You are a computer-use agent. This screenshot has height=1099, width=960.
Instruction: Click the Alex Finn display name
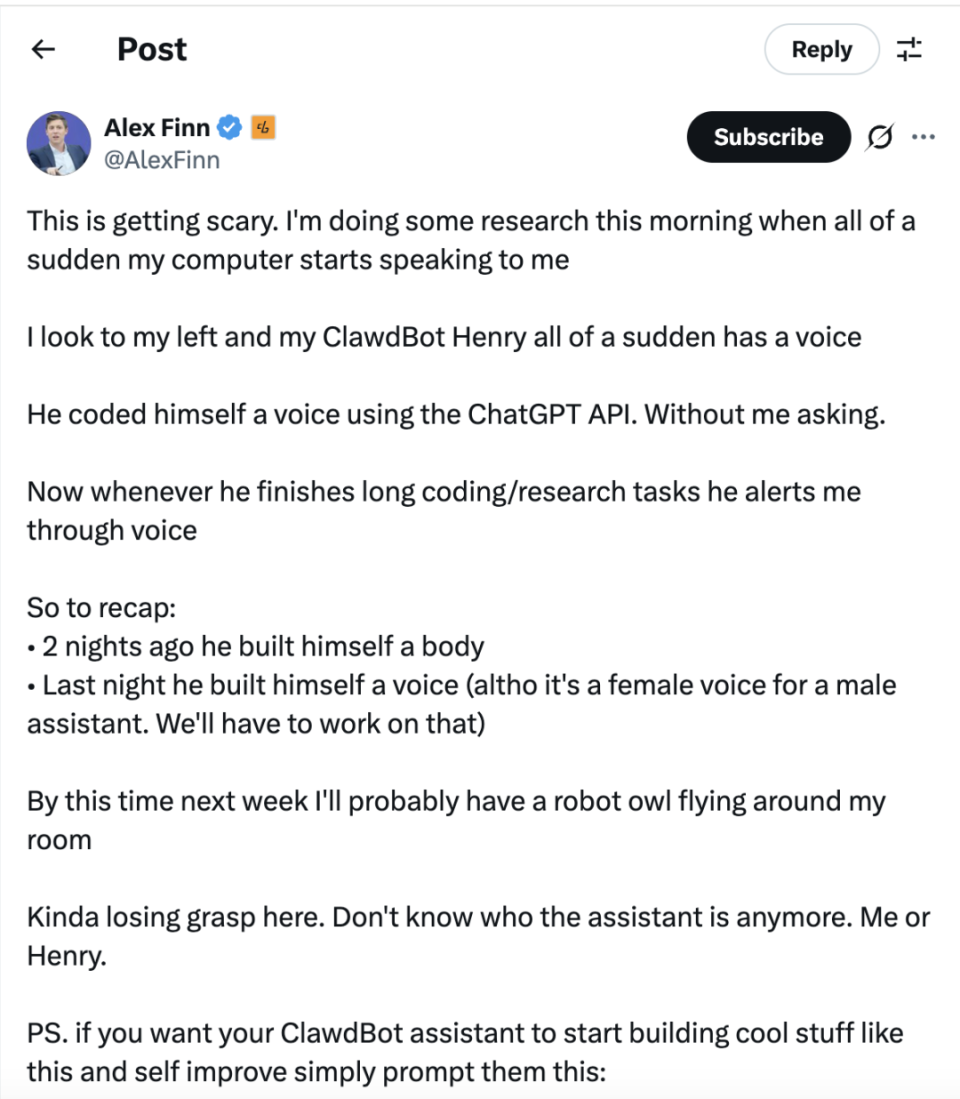(x=157, y=127)
